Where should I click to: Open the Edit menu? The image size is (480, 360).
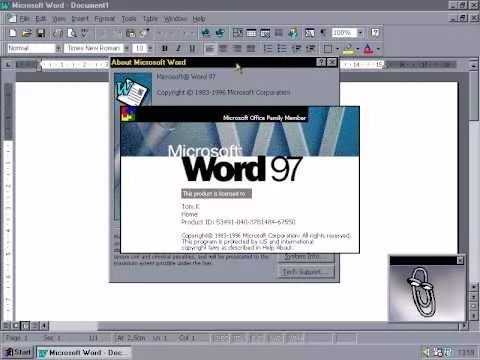pyautogui.click(x=41, y=19)
